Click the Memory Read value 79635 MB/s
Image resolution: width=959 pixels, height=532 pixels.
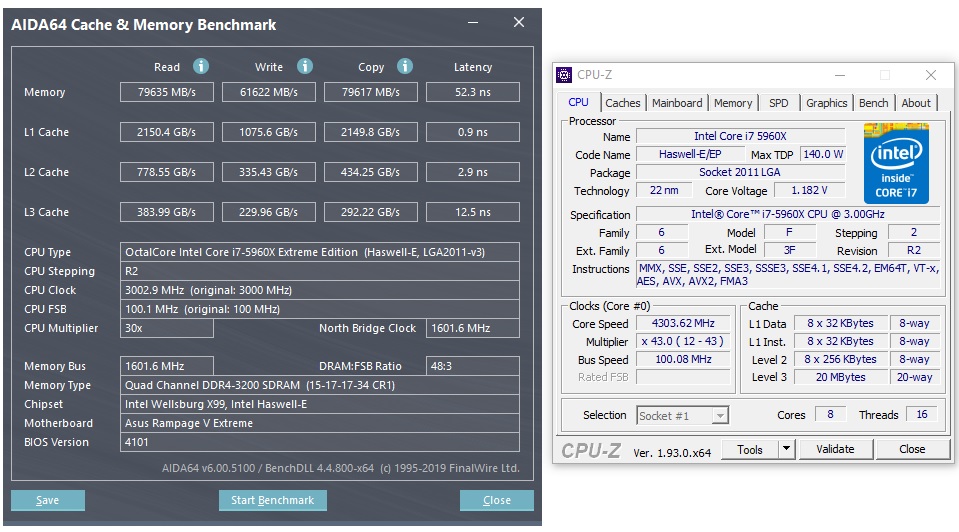[166, 92]
